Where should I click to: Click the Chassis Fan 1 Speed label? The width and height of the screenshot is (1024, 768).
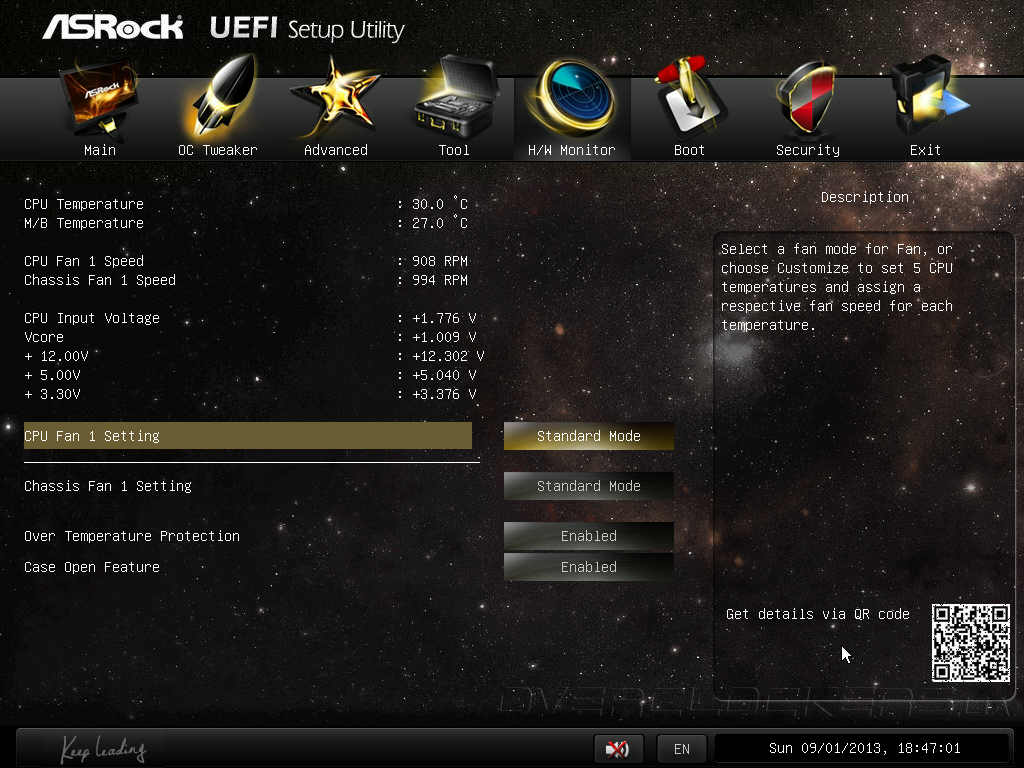(x=100, y=280)
